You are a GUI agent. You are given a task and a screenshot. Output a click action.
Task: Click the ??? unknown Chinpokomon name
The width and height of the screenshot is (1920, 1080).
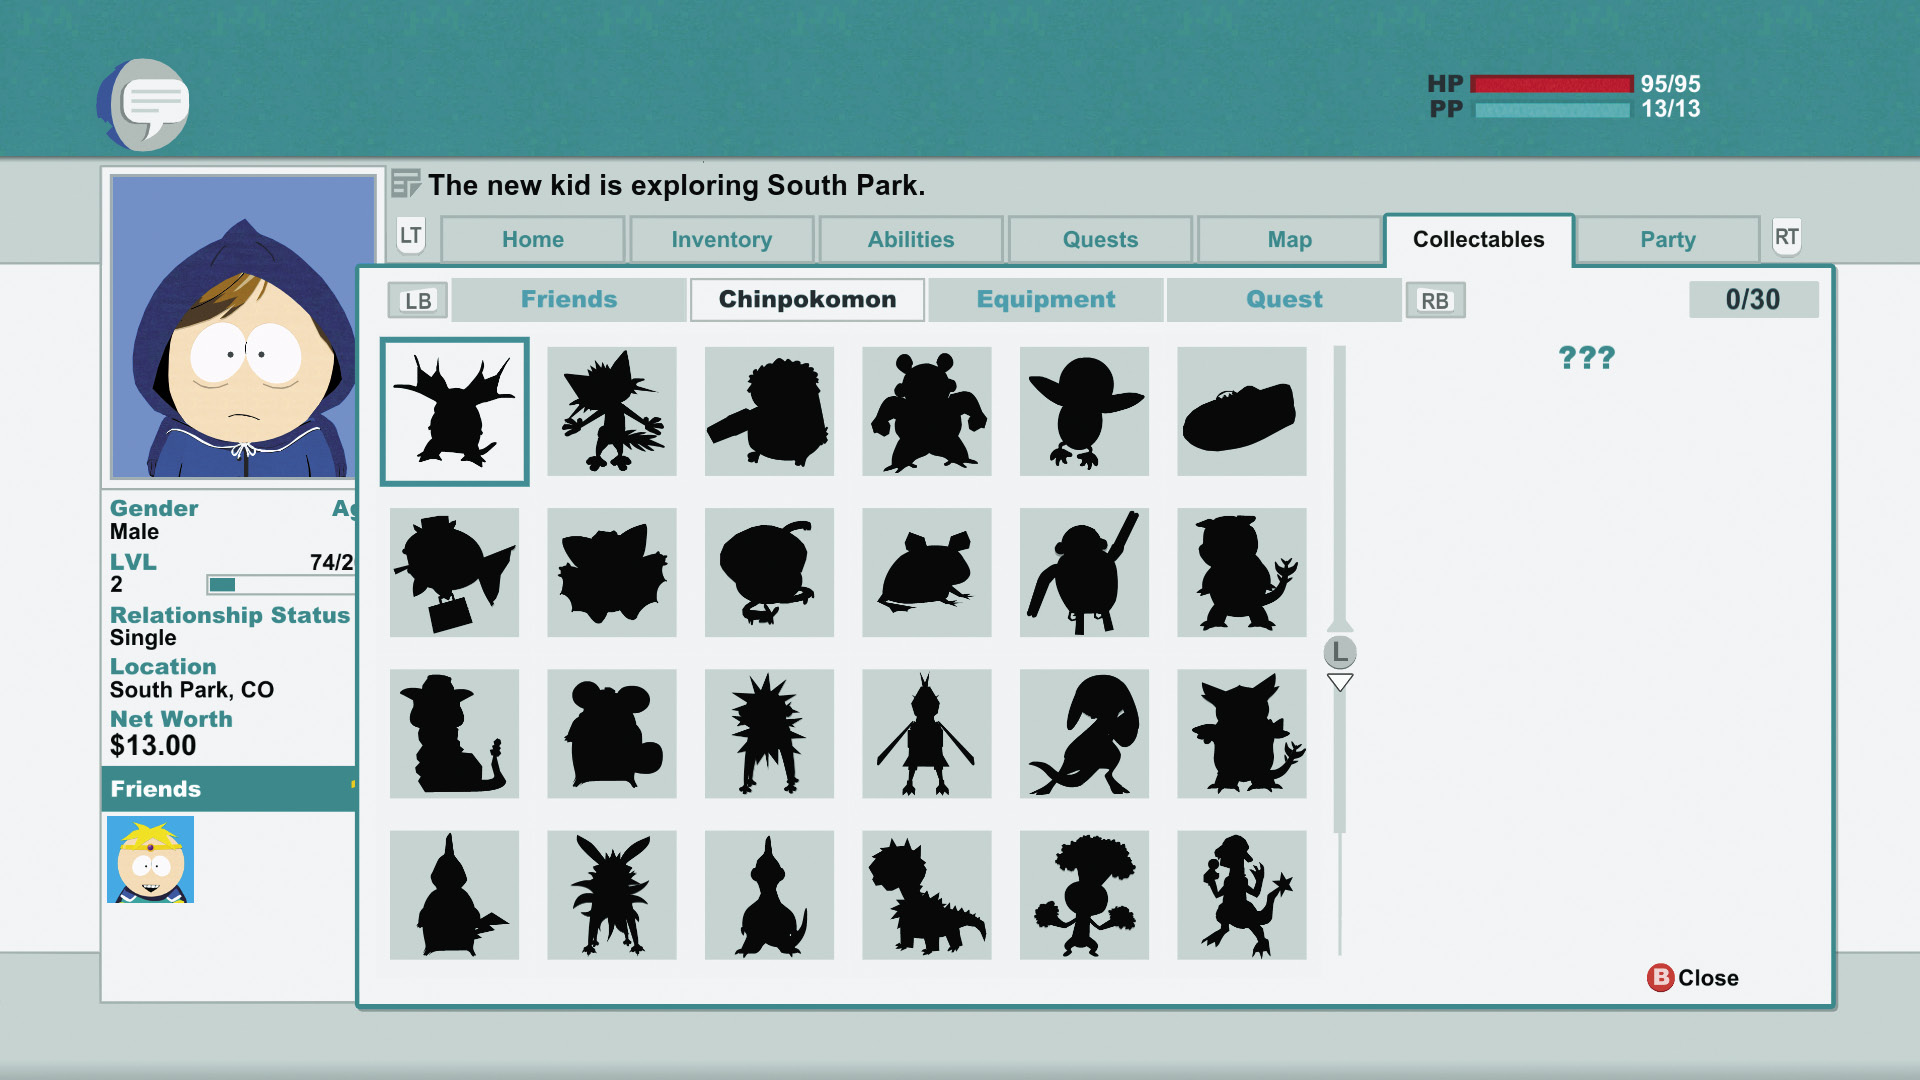point(1587,357)
